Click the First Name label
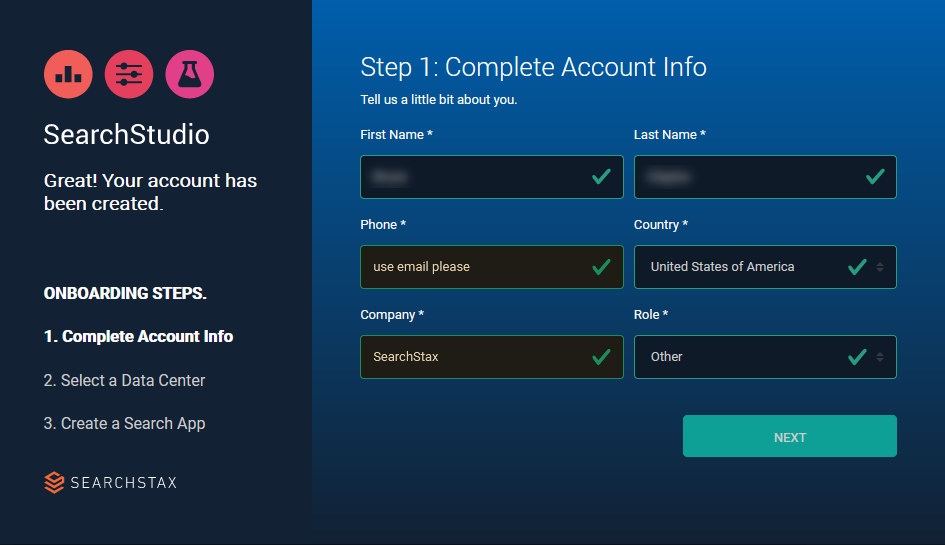 coord(397,135)
